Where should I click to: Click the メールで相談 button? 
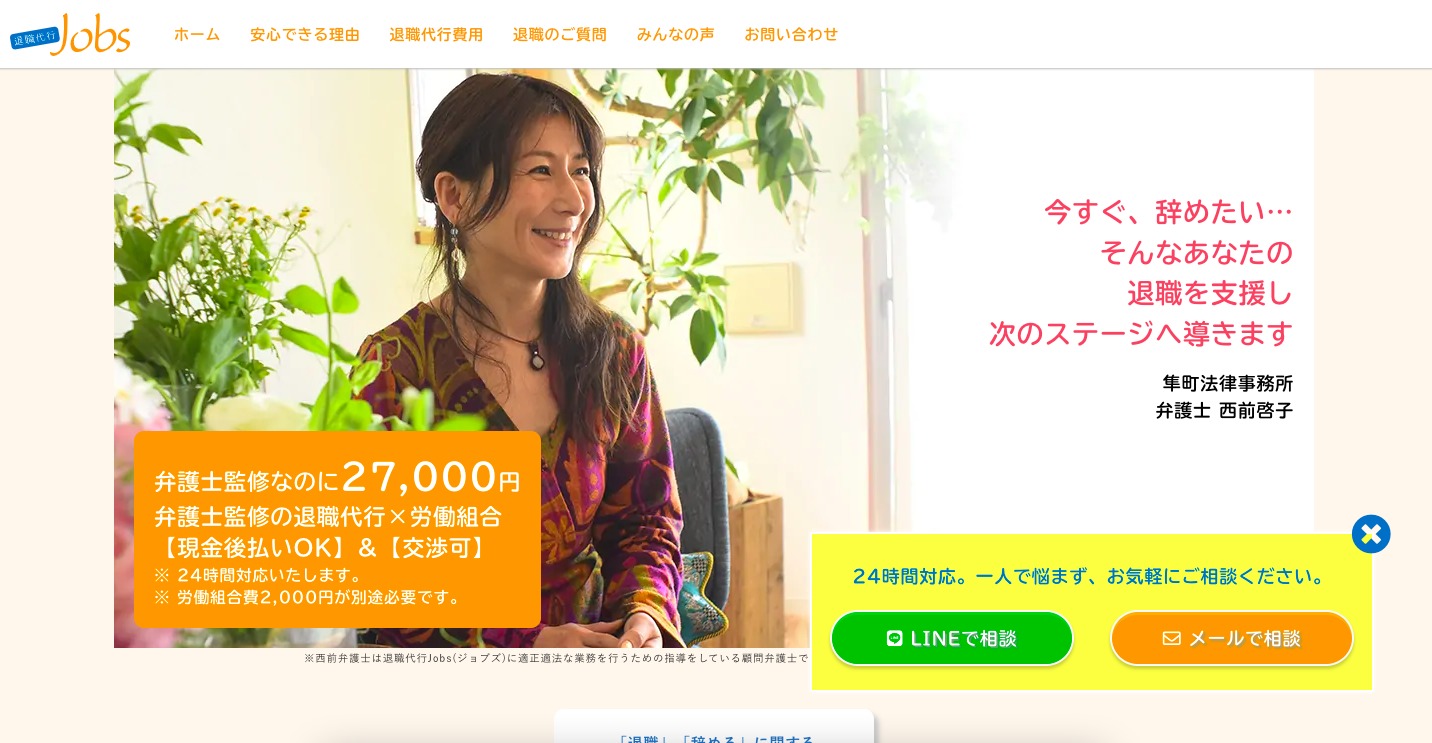click(x=1232, y=638)
